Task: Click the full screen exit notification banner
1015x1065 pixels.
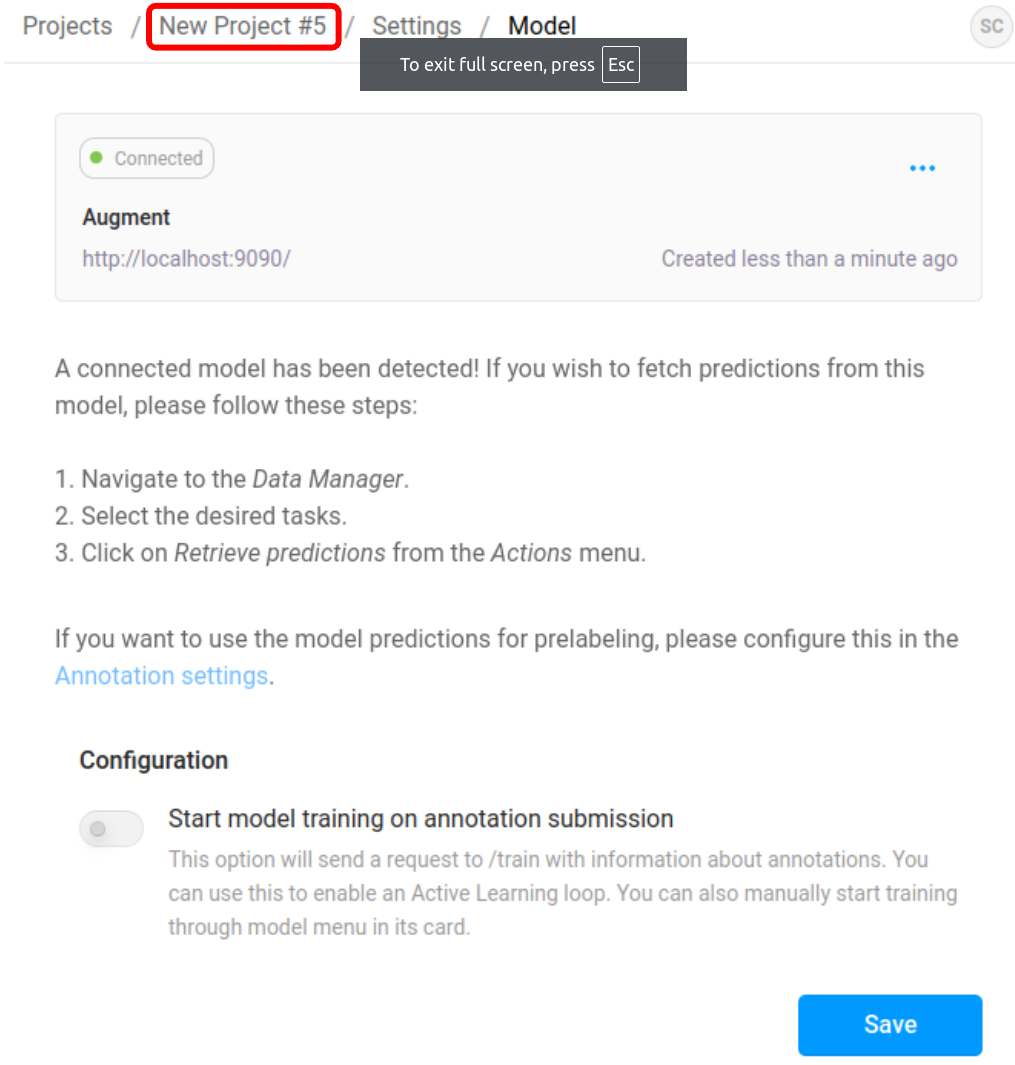Action: [x=523, y=65]
